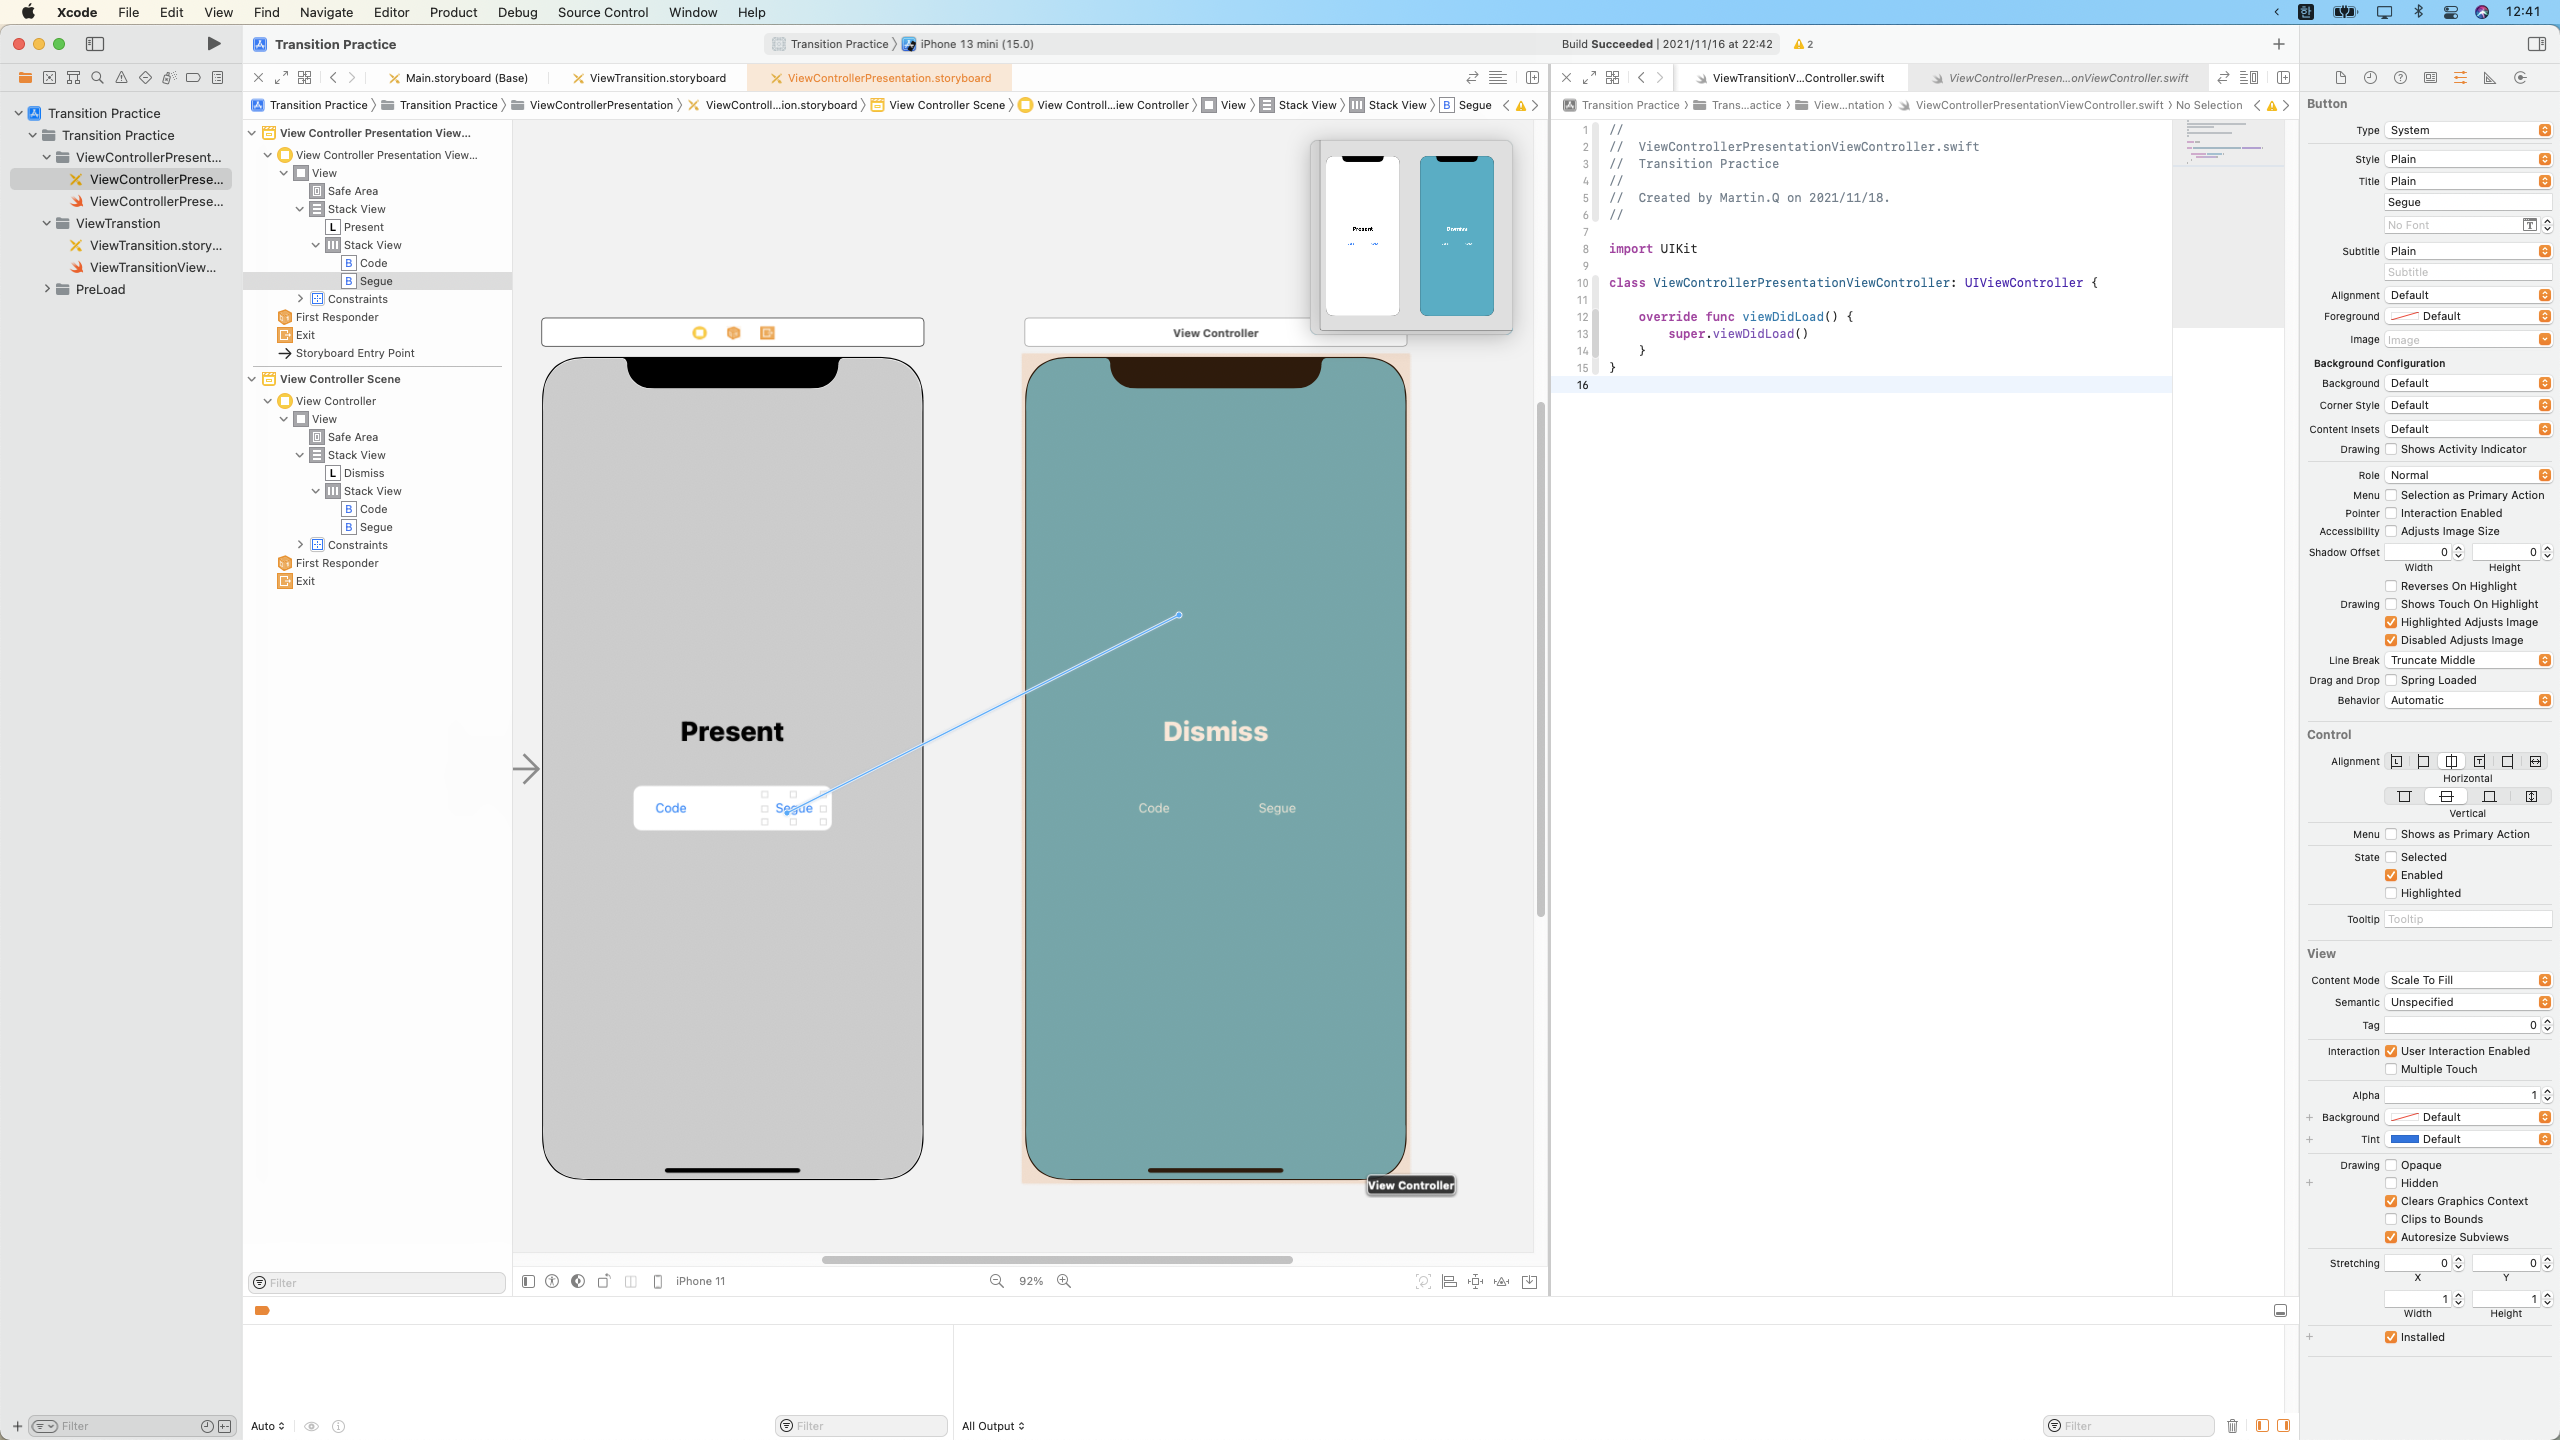Open Source Control navigator icon
The width and height of the screenshot is (2560, 1440).
tap(49, 78)
